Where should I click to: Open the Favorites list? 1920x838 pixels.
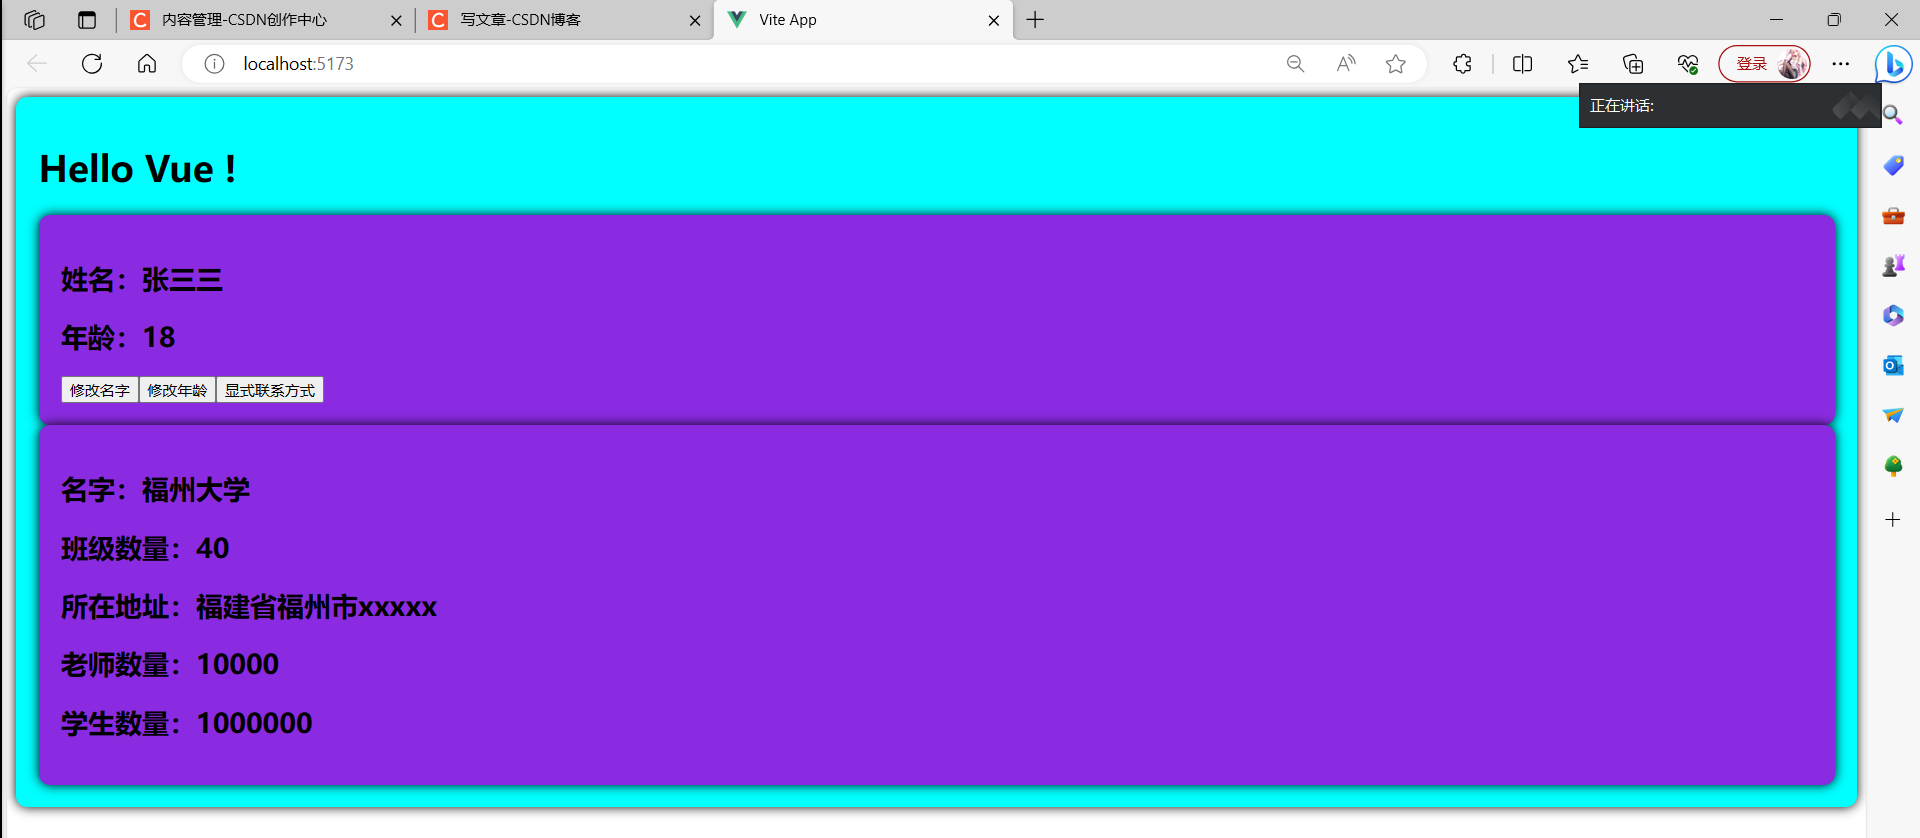coord(1578,64)
